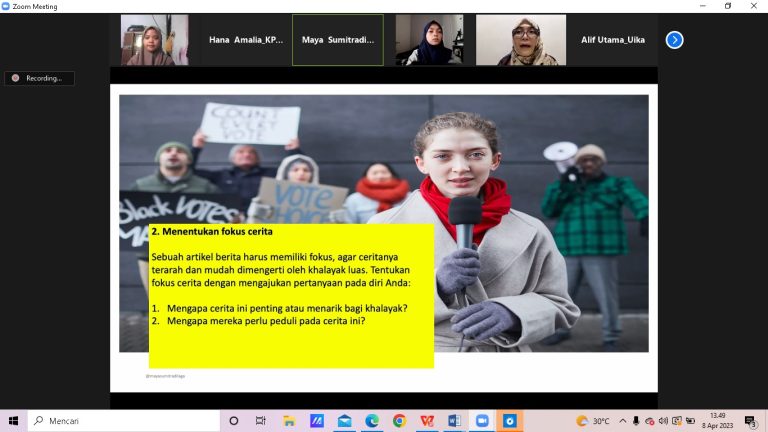Open Cortana circle icon on taskbar

(x=234, y=421)
